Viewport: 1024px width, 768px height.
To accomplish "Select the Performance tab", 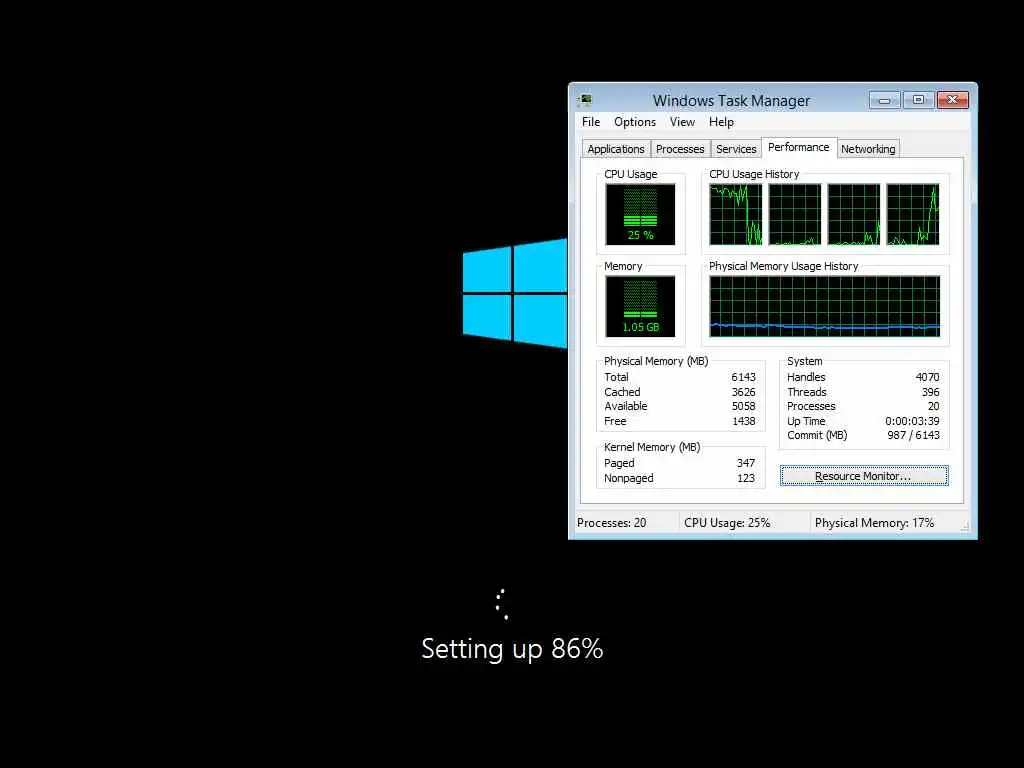I will [x=799, y=148].
